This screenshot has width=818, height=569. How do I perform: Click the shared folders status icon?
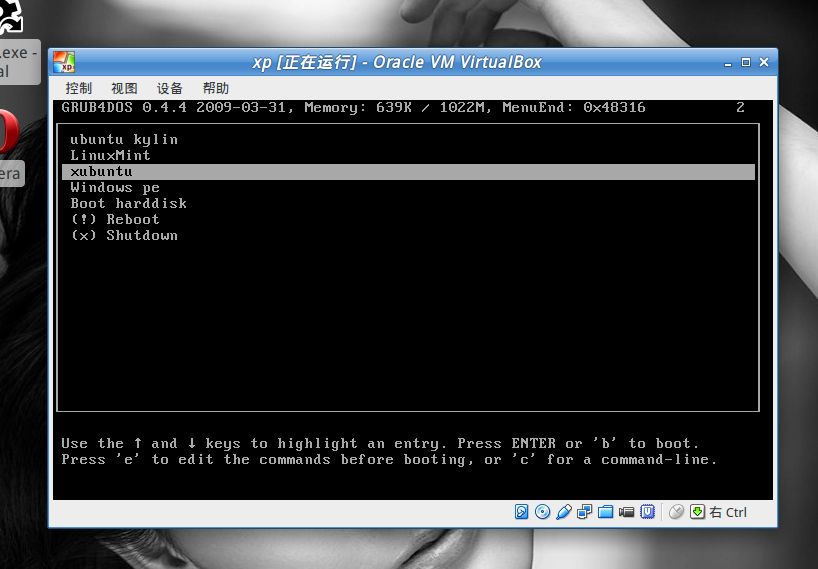pyautogui.click(x=605, y=512)
